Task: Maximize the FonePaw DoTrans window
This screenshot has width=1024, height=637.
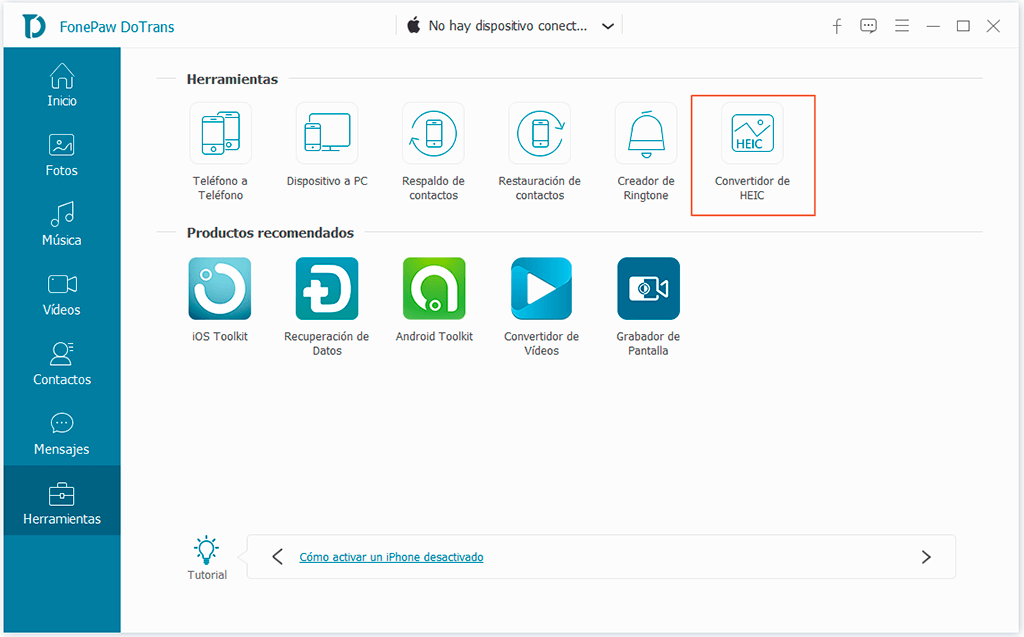Action: coord(963,26)
